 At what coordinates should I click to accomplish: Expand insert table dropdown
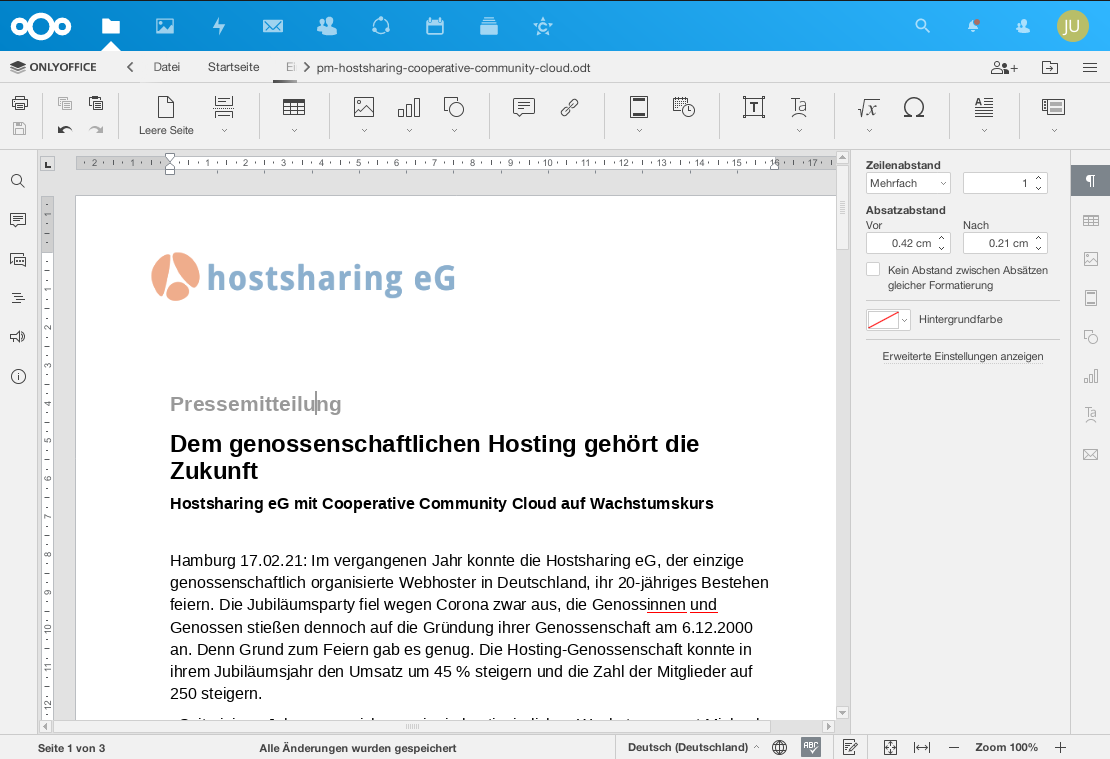[x=294, y=130]
